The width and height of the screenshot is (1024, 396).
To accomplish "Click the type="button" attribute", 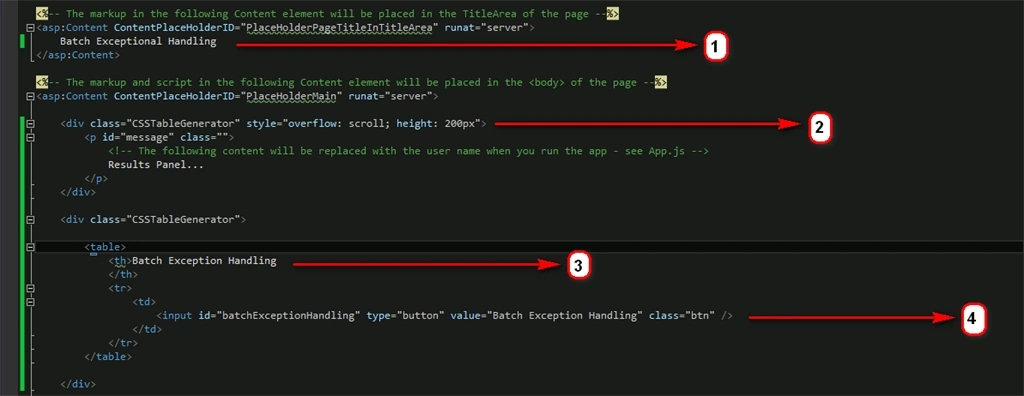I will pyautogui.click(x=406, y=316).
